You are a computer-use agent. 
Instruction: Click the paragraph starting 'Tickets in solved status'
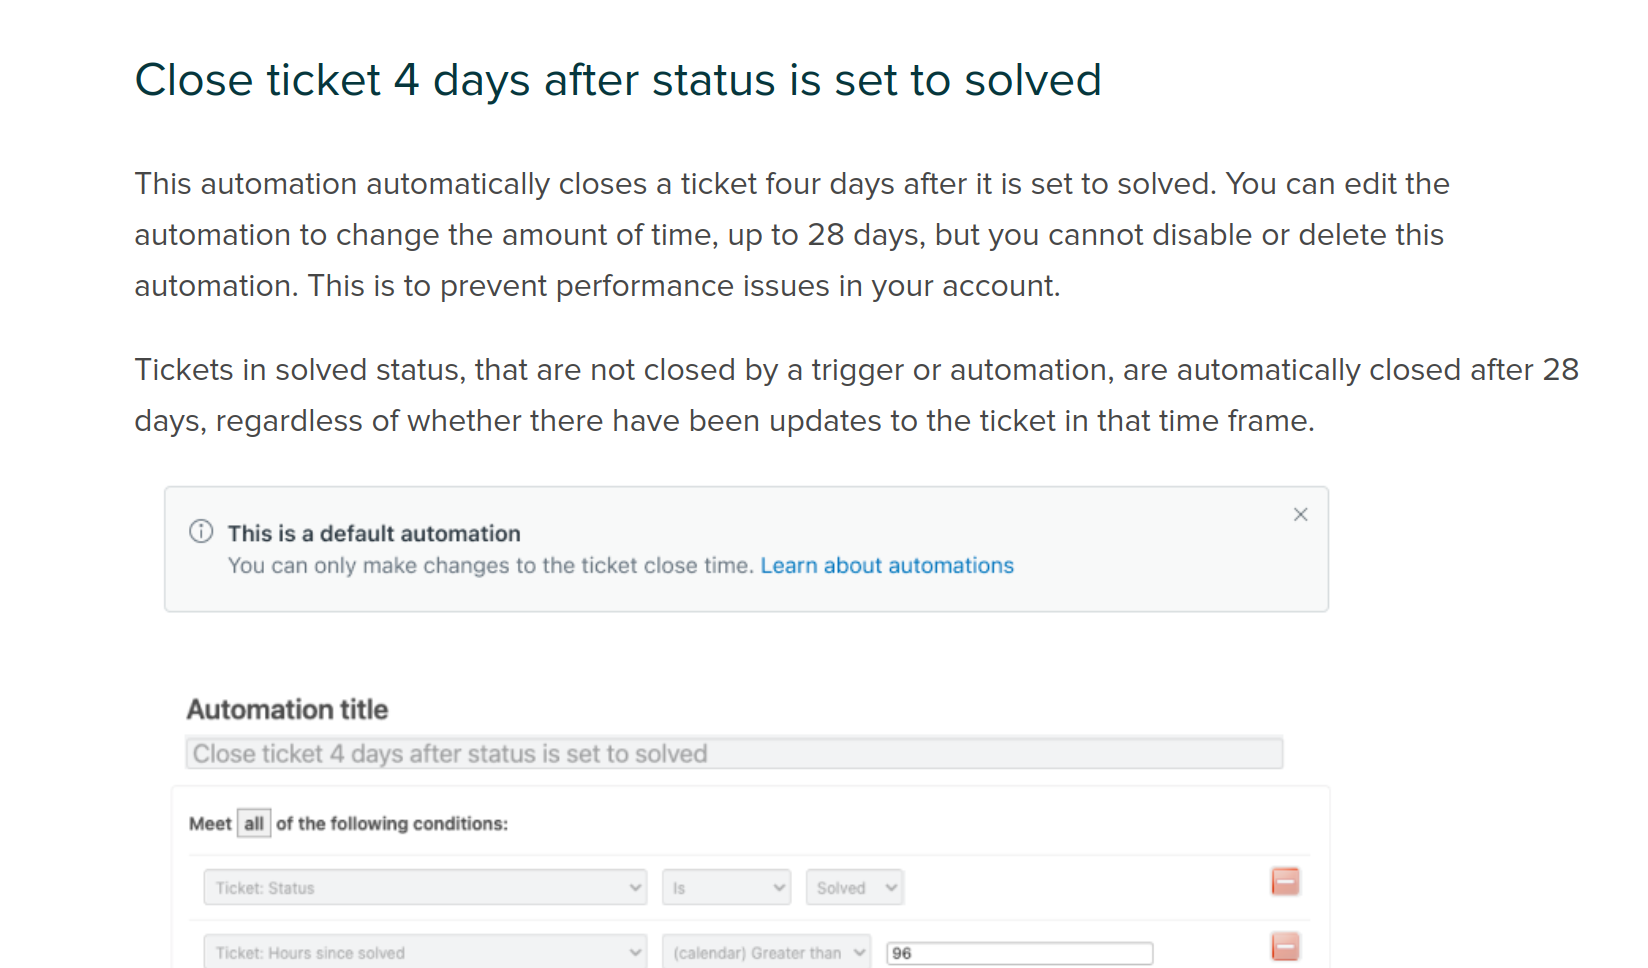point(856,395)
